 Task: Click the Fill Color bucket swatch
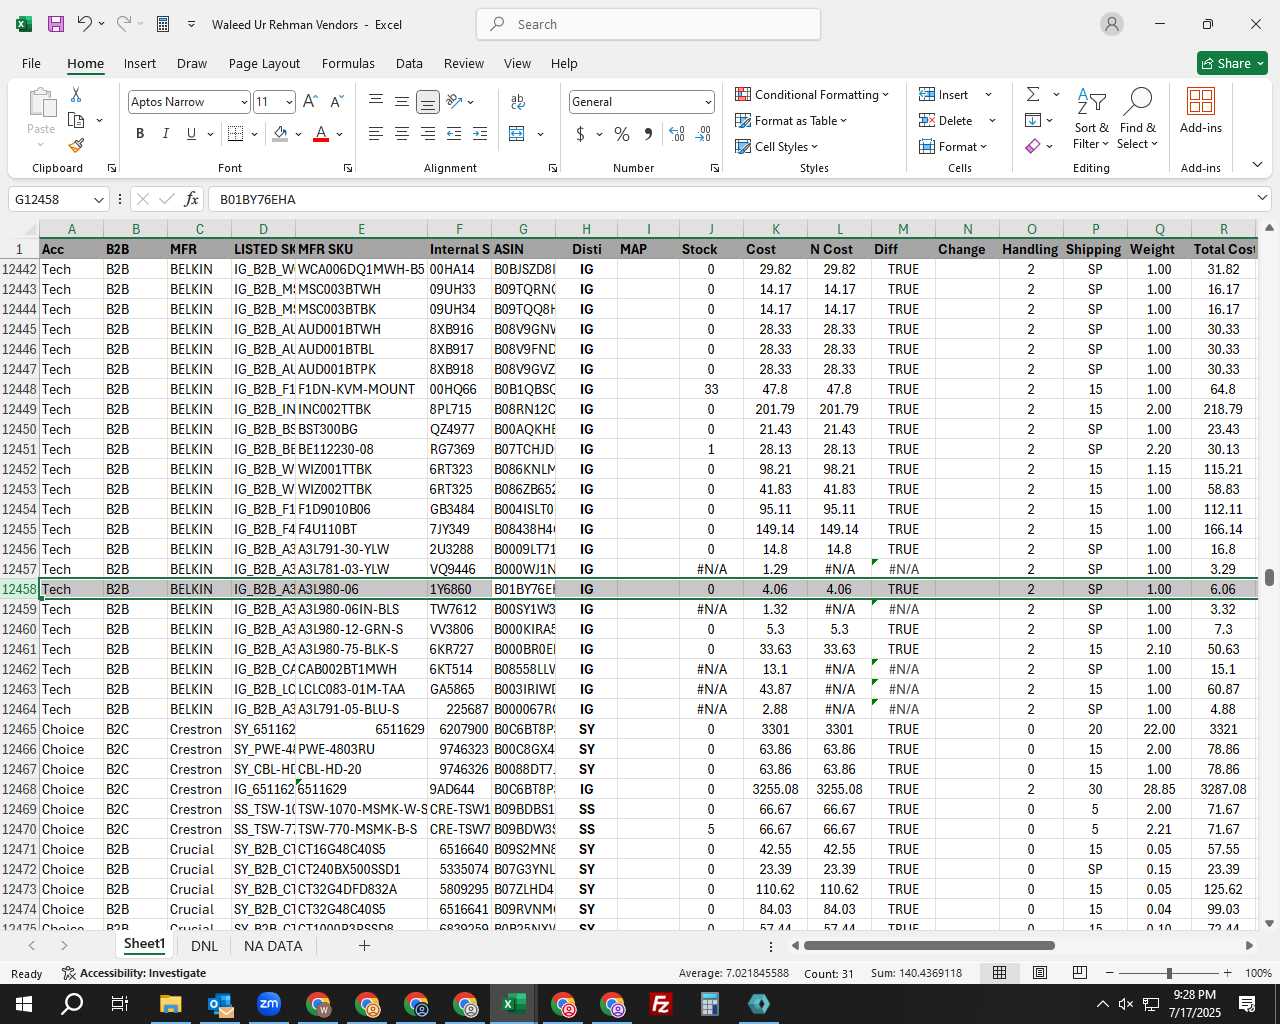(x=280, y=134)
